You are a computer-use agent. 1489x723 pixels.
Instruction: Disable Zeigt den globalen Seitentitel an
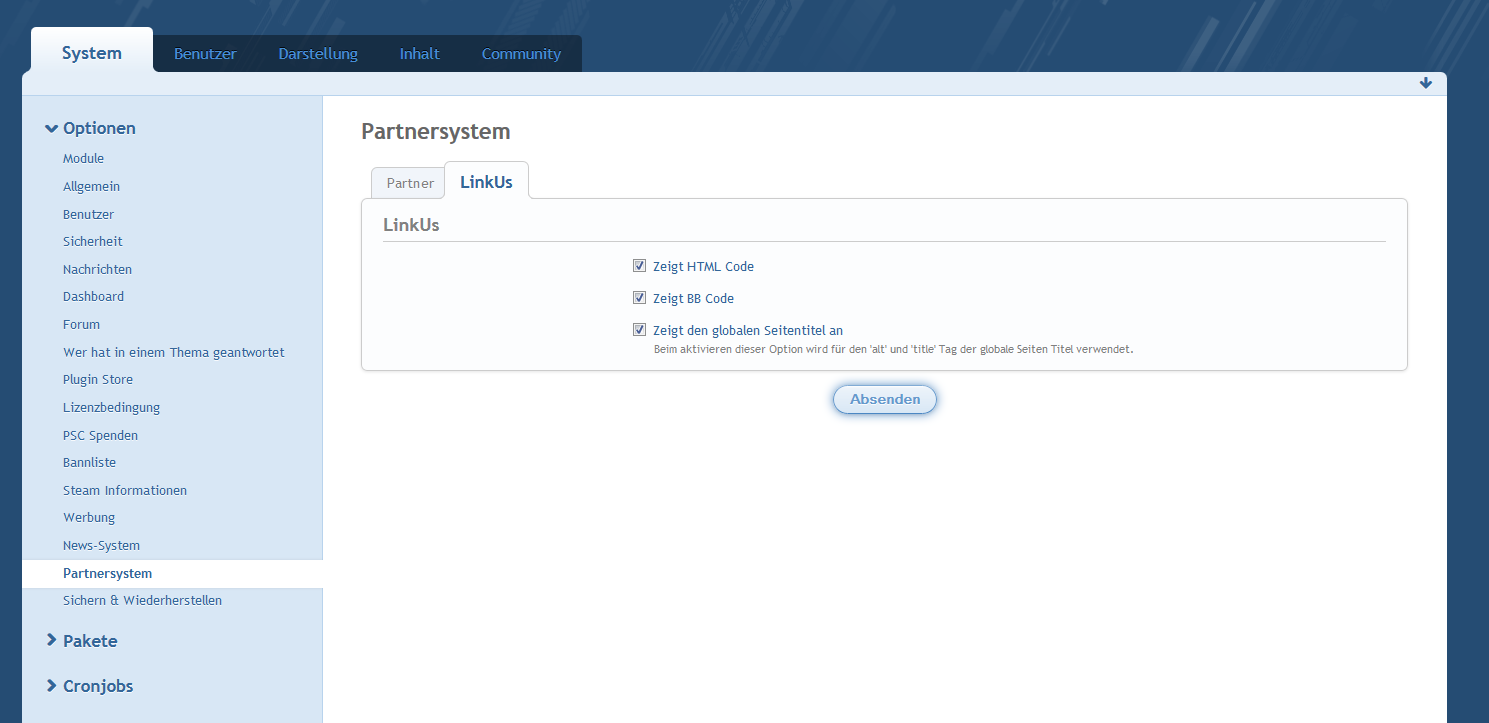639,330
